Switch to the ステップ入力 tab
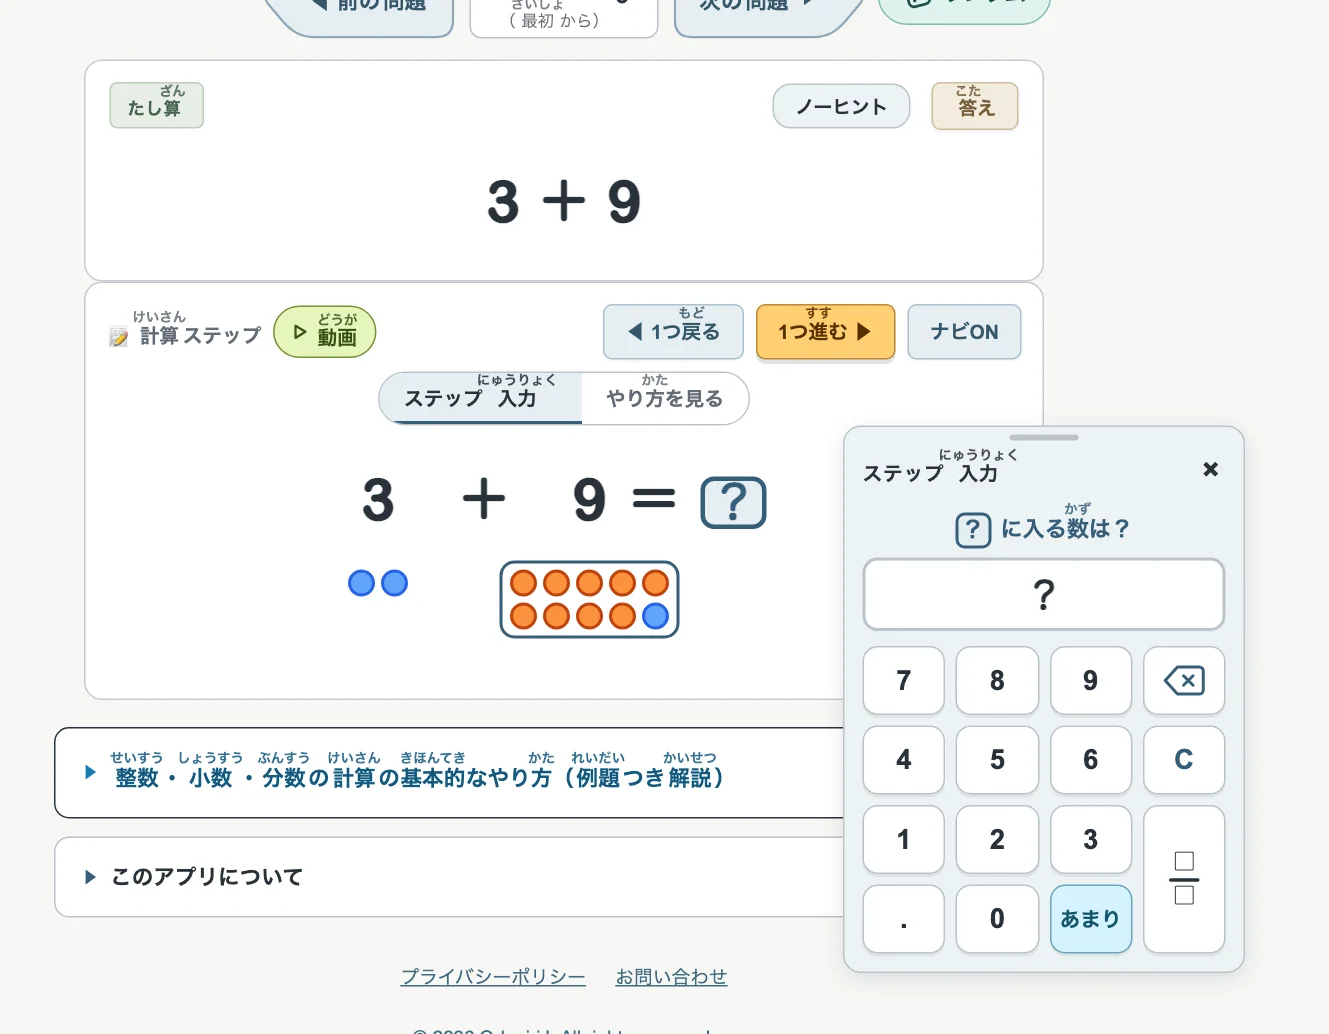Viewport: 1329px width, 1034px height. [481, 398]
